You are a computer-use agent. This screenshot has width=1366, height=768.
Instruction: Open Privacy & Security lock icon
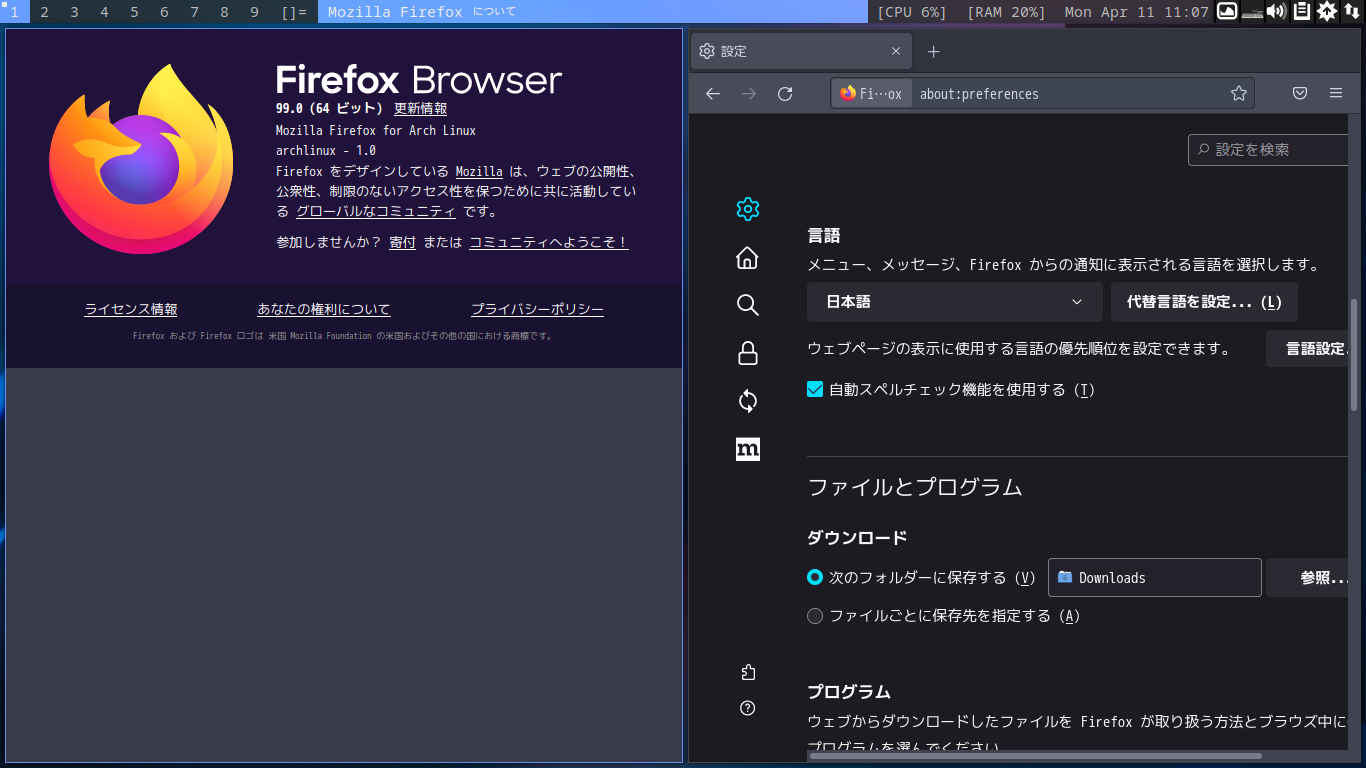[747, 353]
